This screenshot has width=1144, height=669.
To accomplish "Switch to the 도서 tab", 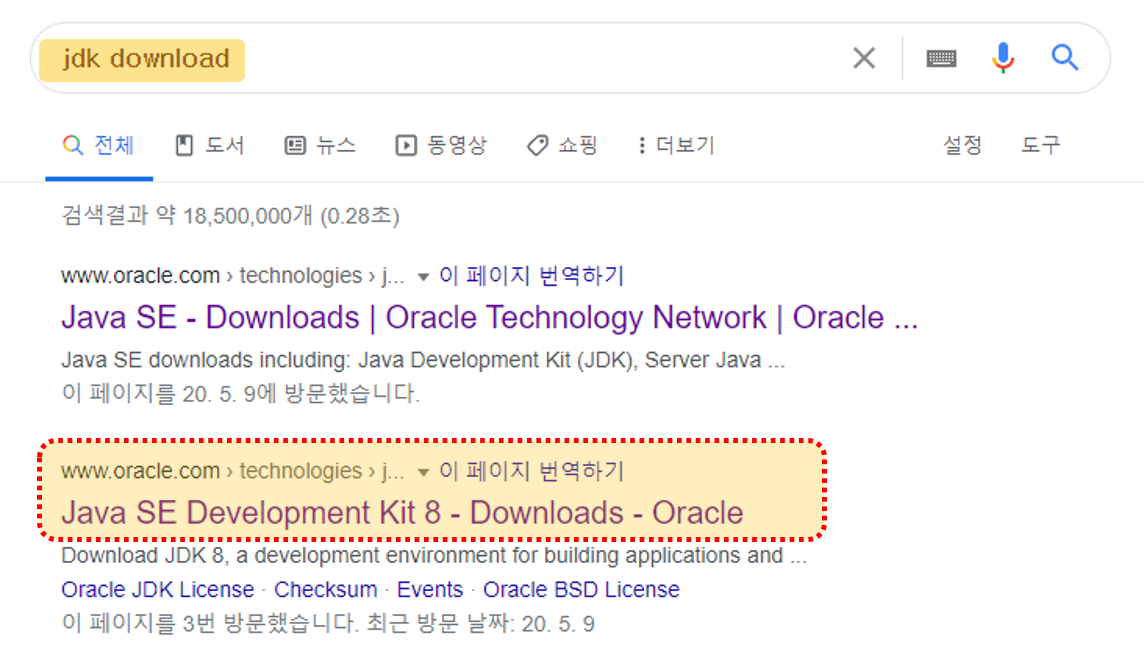I will tap(210, 145).
